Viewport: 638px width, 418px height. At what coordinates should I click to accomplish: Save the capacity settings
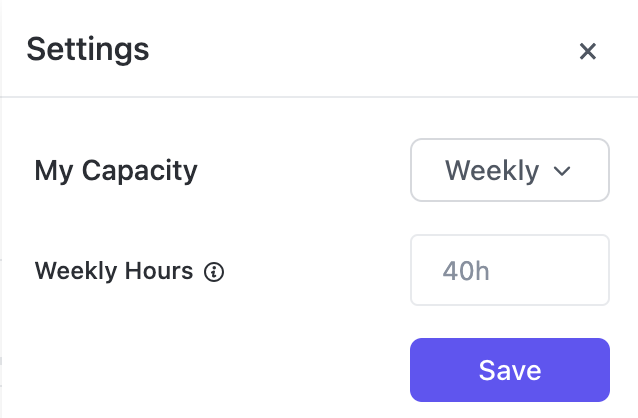[509, 370]
